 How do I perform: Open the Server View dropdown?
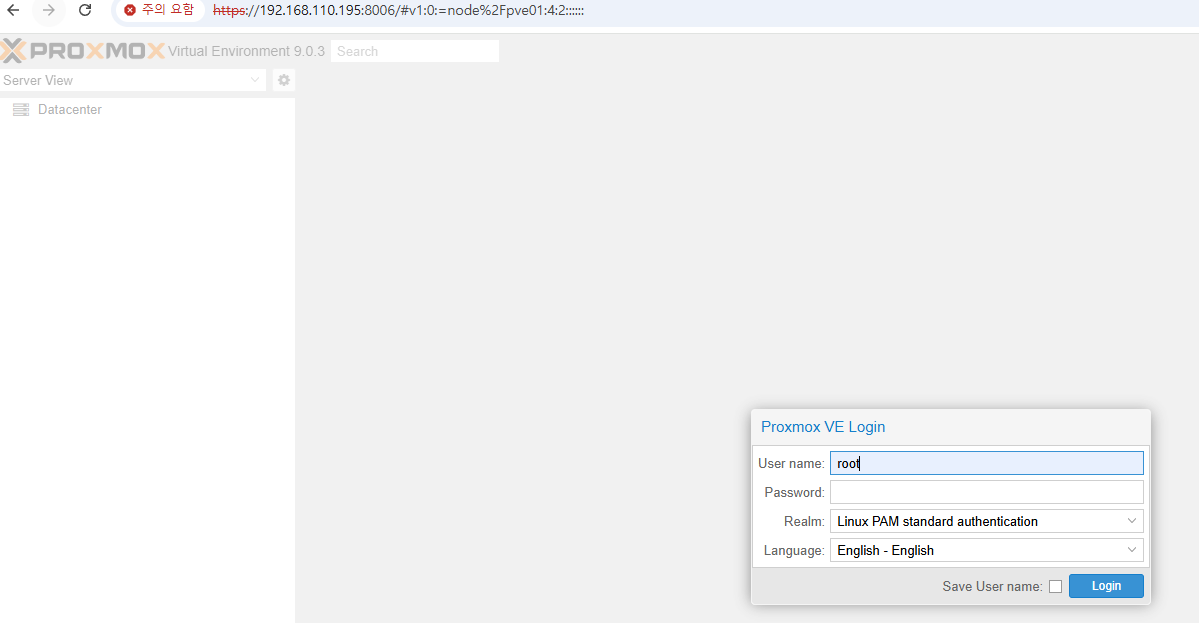pos(132,80)
